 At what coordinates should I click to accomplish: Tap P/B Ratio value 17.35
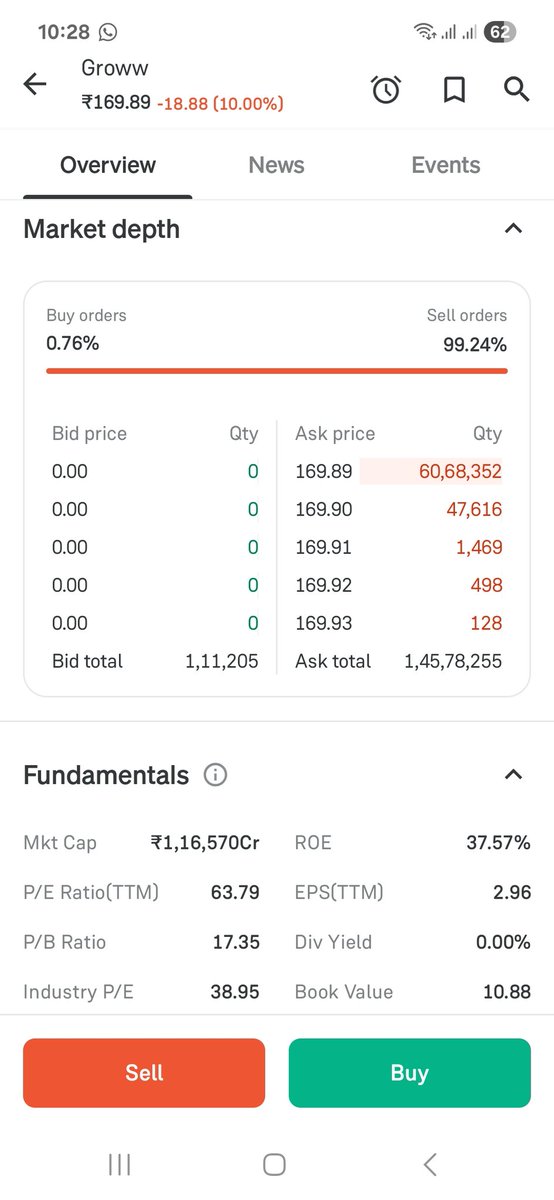(x=236, y=942)
